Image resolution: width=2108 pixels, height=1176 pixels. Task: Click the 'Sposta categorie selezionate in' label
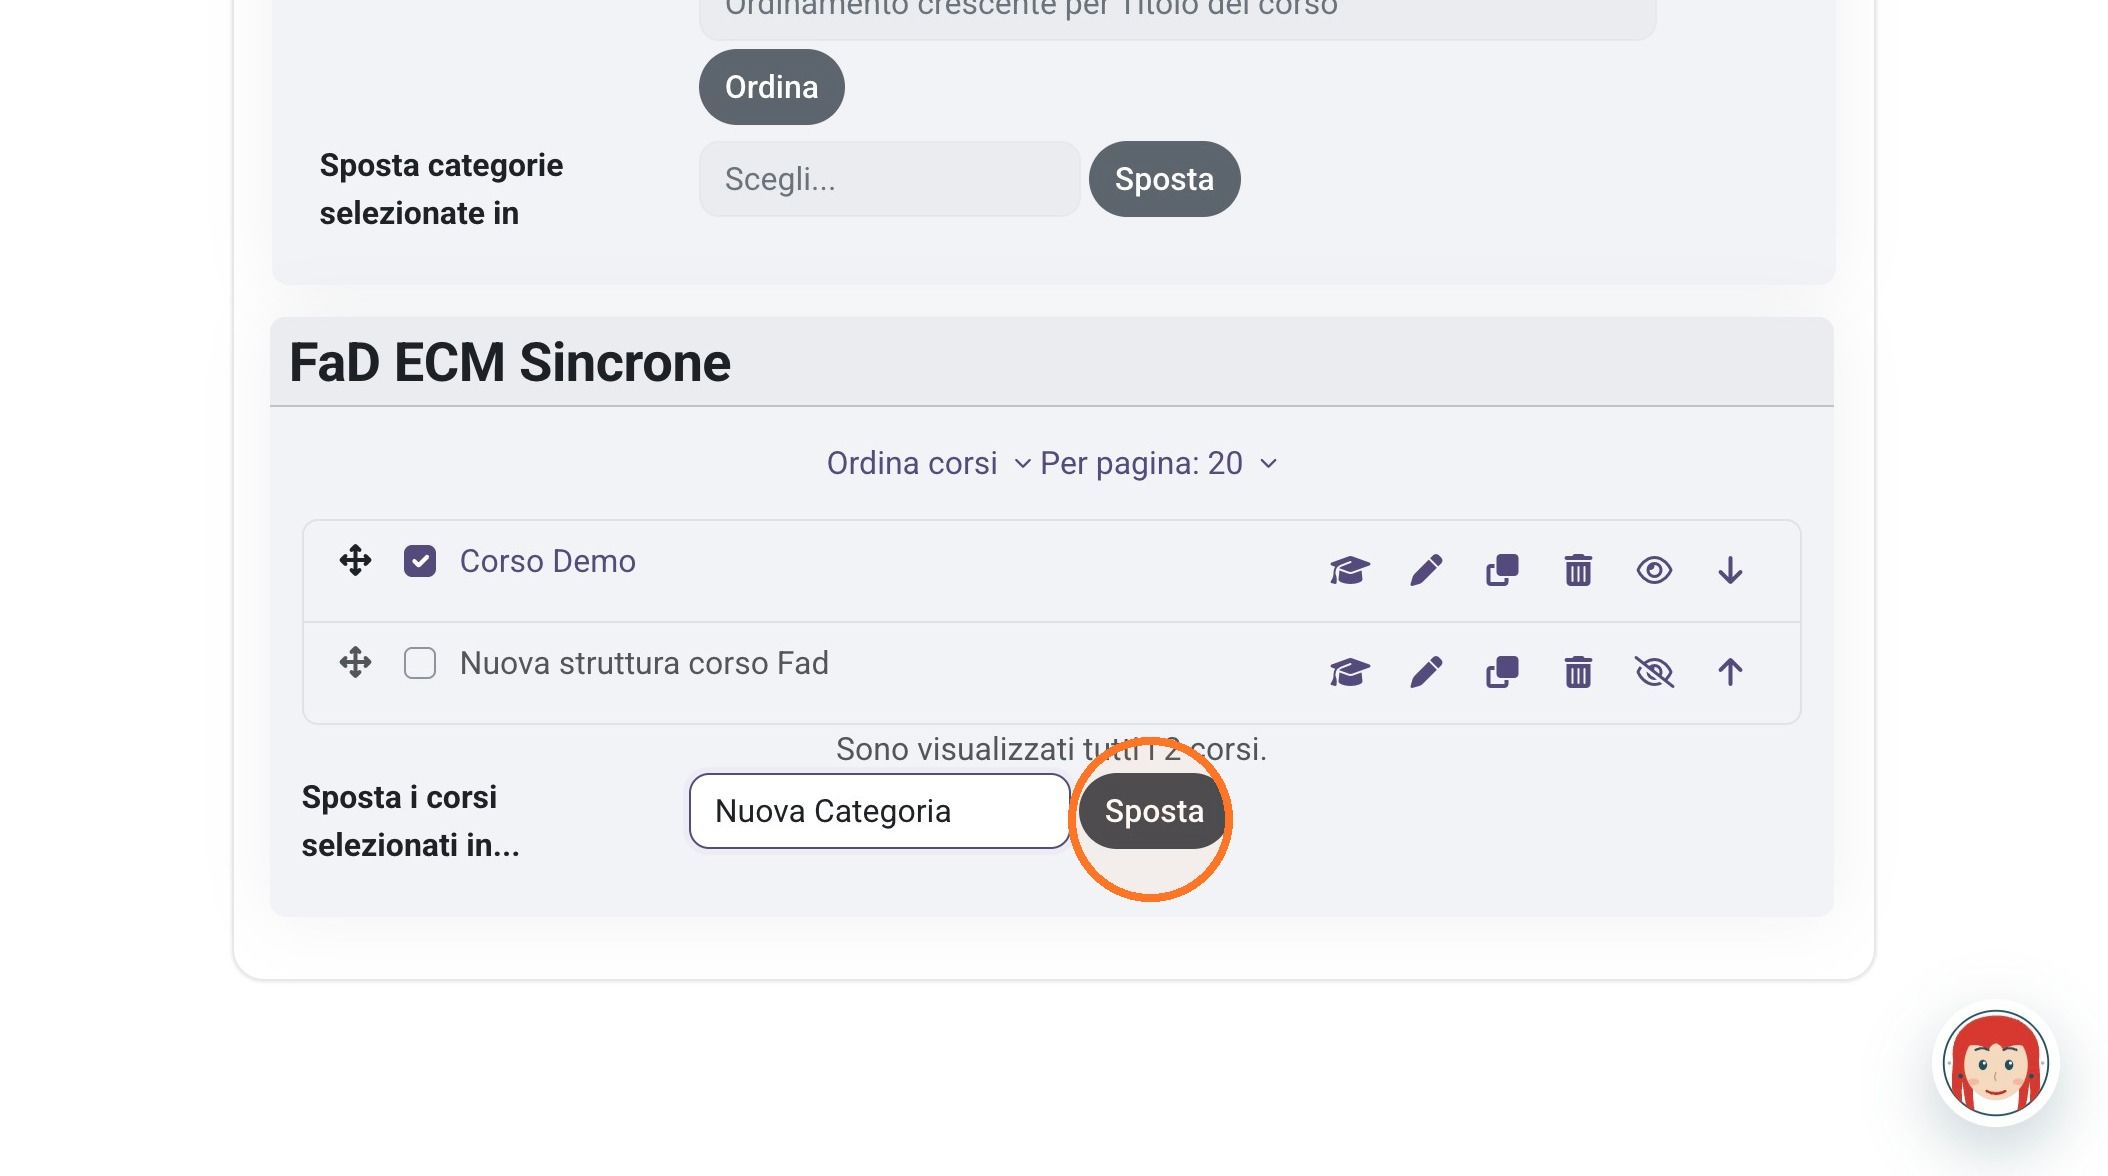441,189
